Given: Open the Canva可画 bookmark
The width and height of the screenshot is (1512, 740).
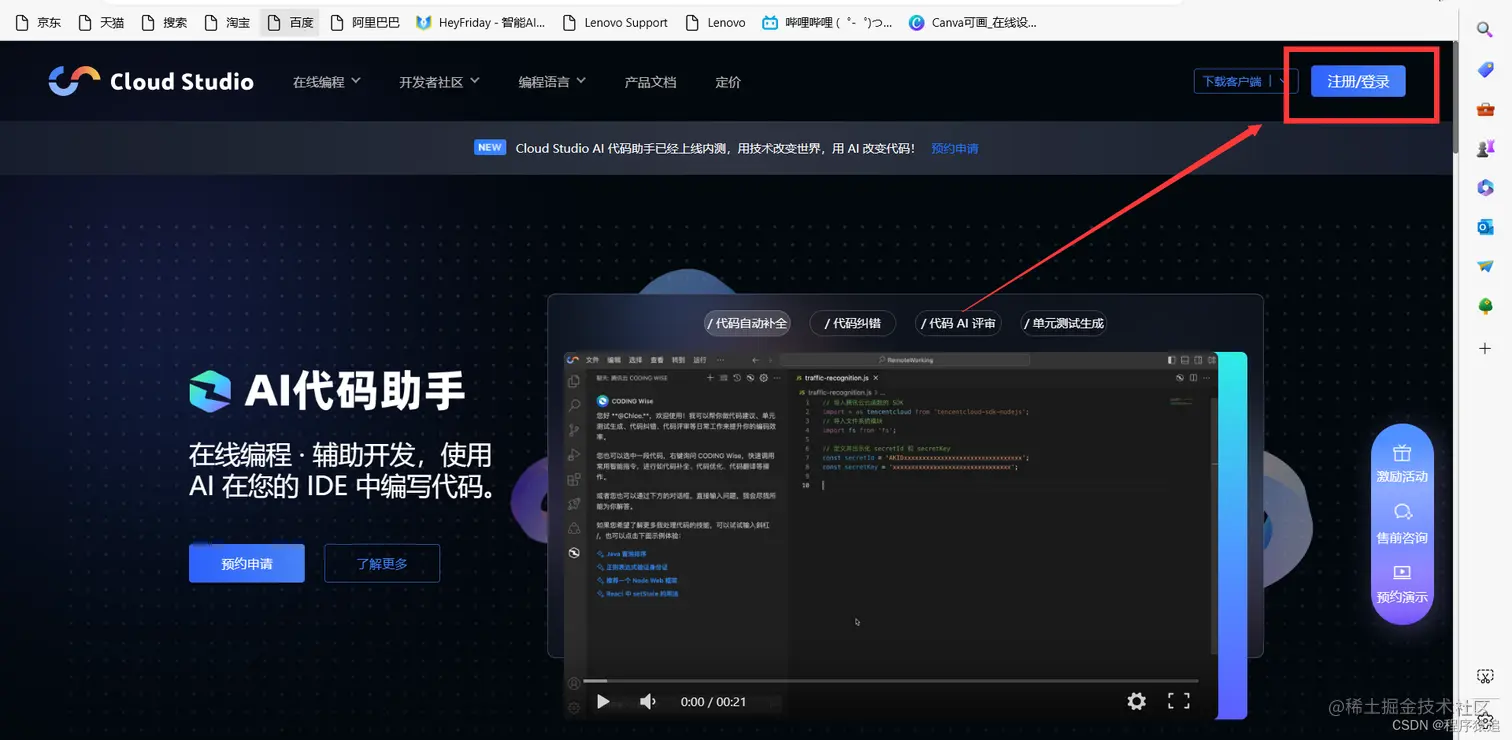Looking at the screenshot, I should [x=973, y=22].
